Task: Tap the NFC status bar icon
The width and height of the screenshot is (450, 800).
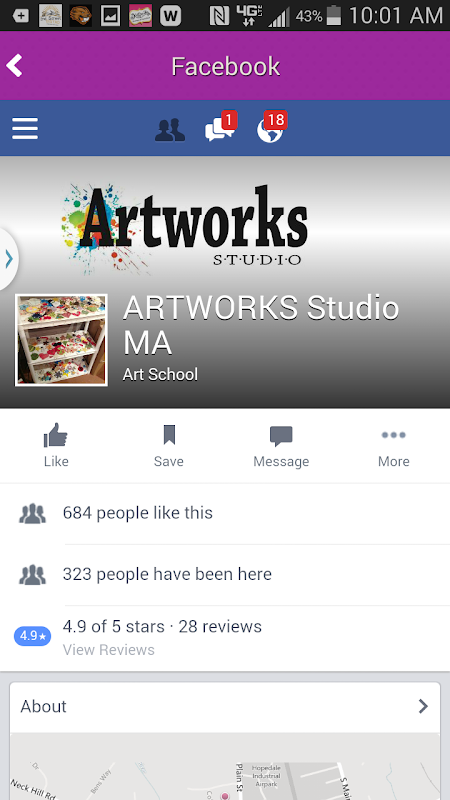Action: [219, 16]
